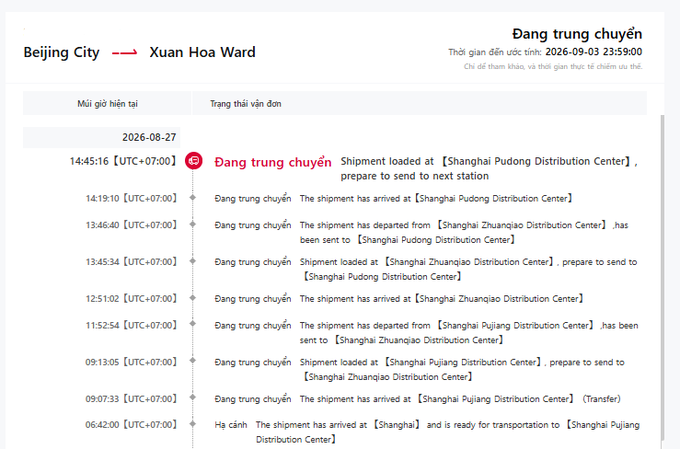The height and width of the screenshot is (449, 680).
Task: Select the timeline marker for 11:52:54
Action: 193,324
